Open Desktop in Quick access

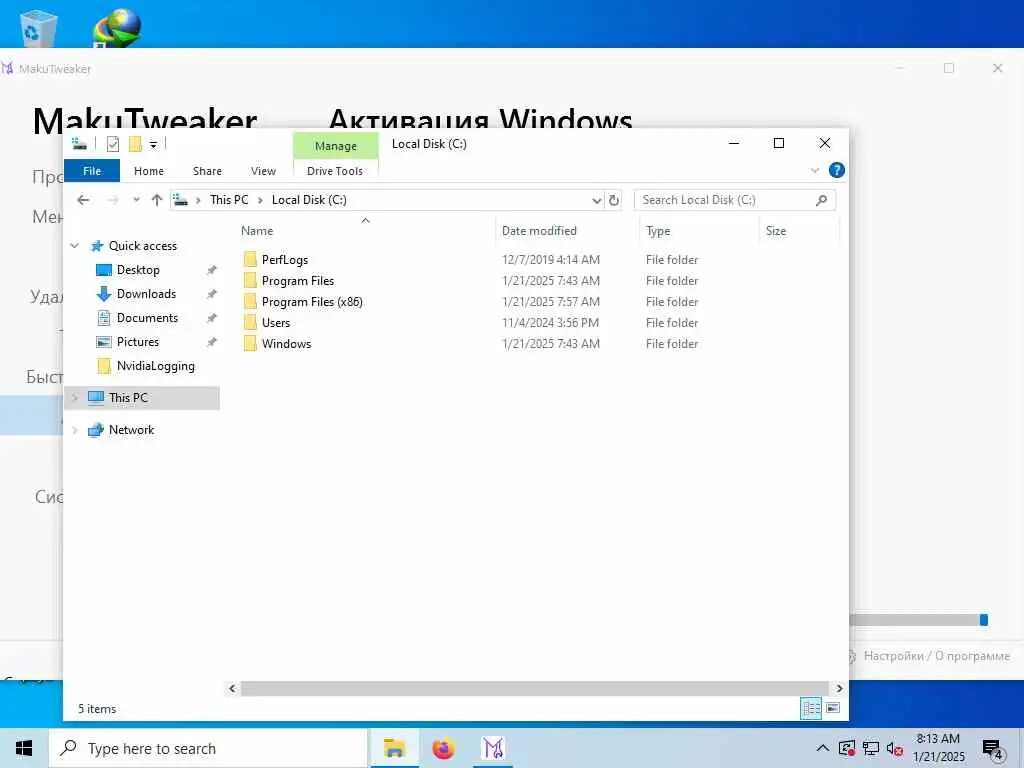(x=138, y=270)
